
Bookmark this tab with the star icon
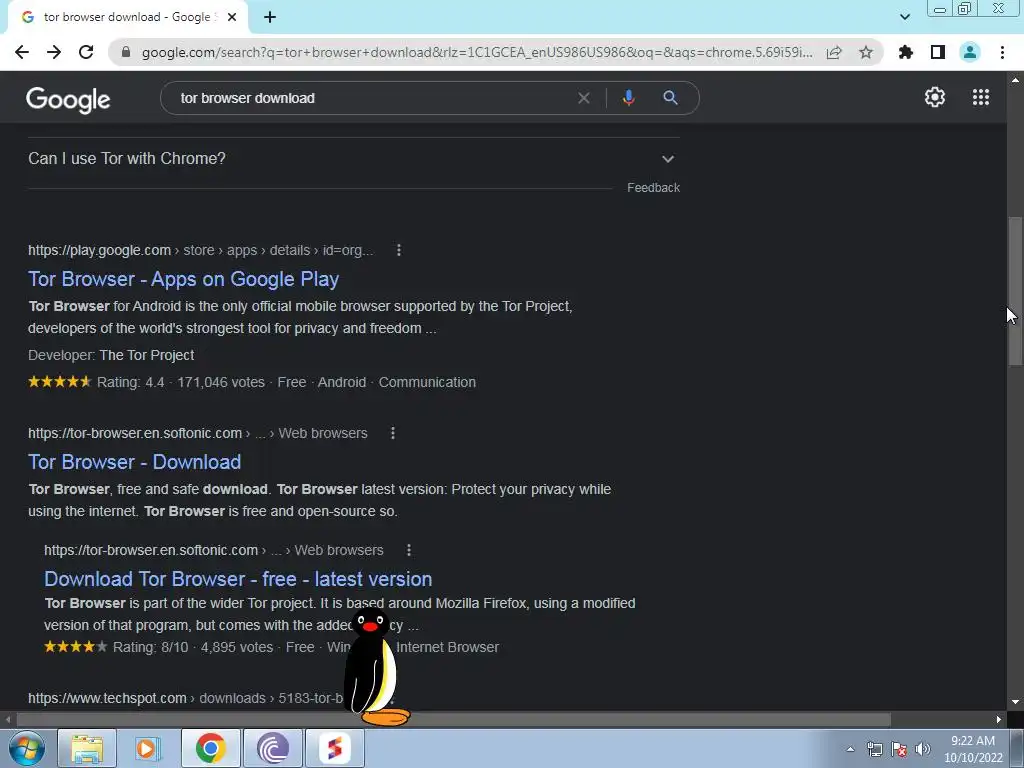866,52
